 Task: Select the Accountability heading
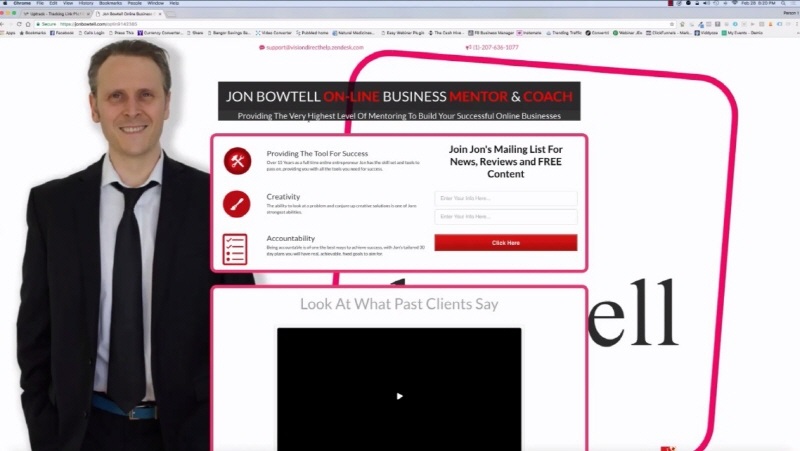pyautogui.click(x=290, y=238)
